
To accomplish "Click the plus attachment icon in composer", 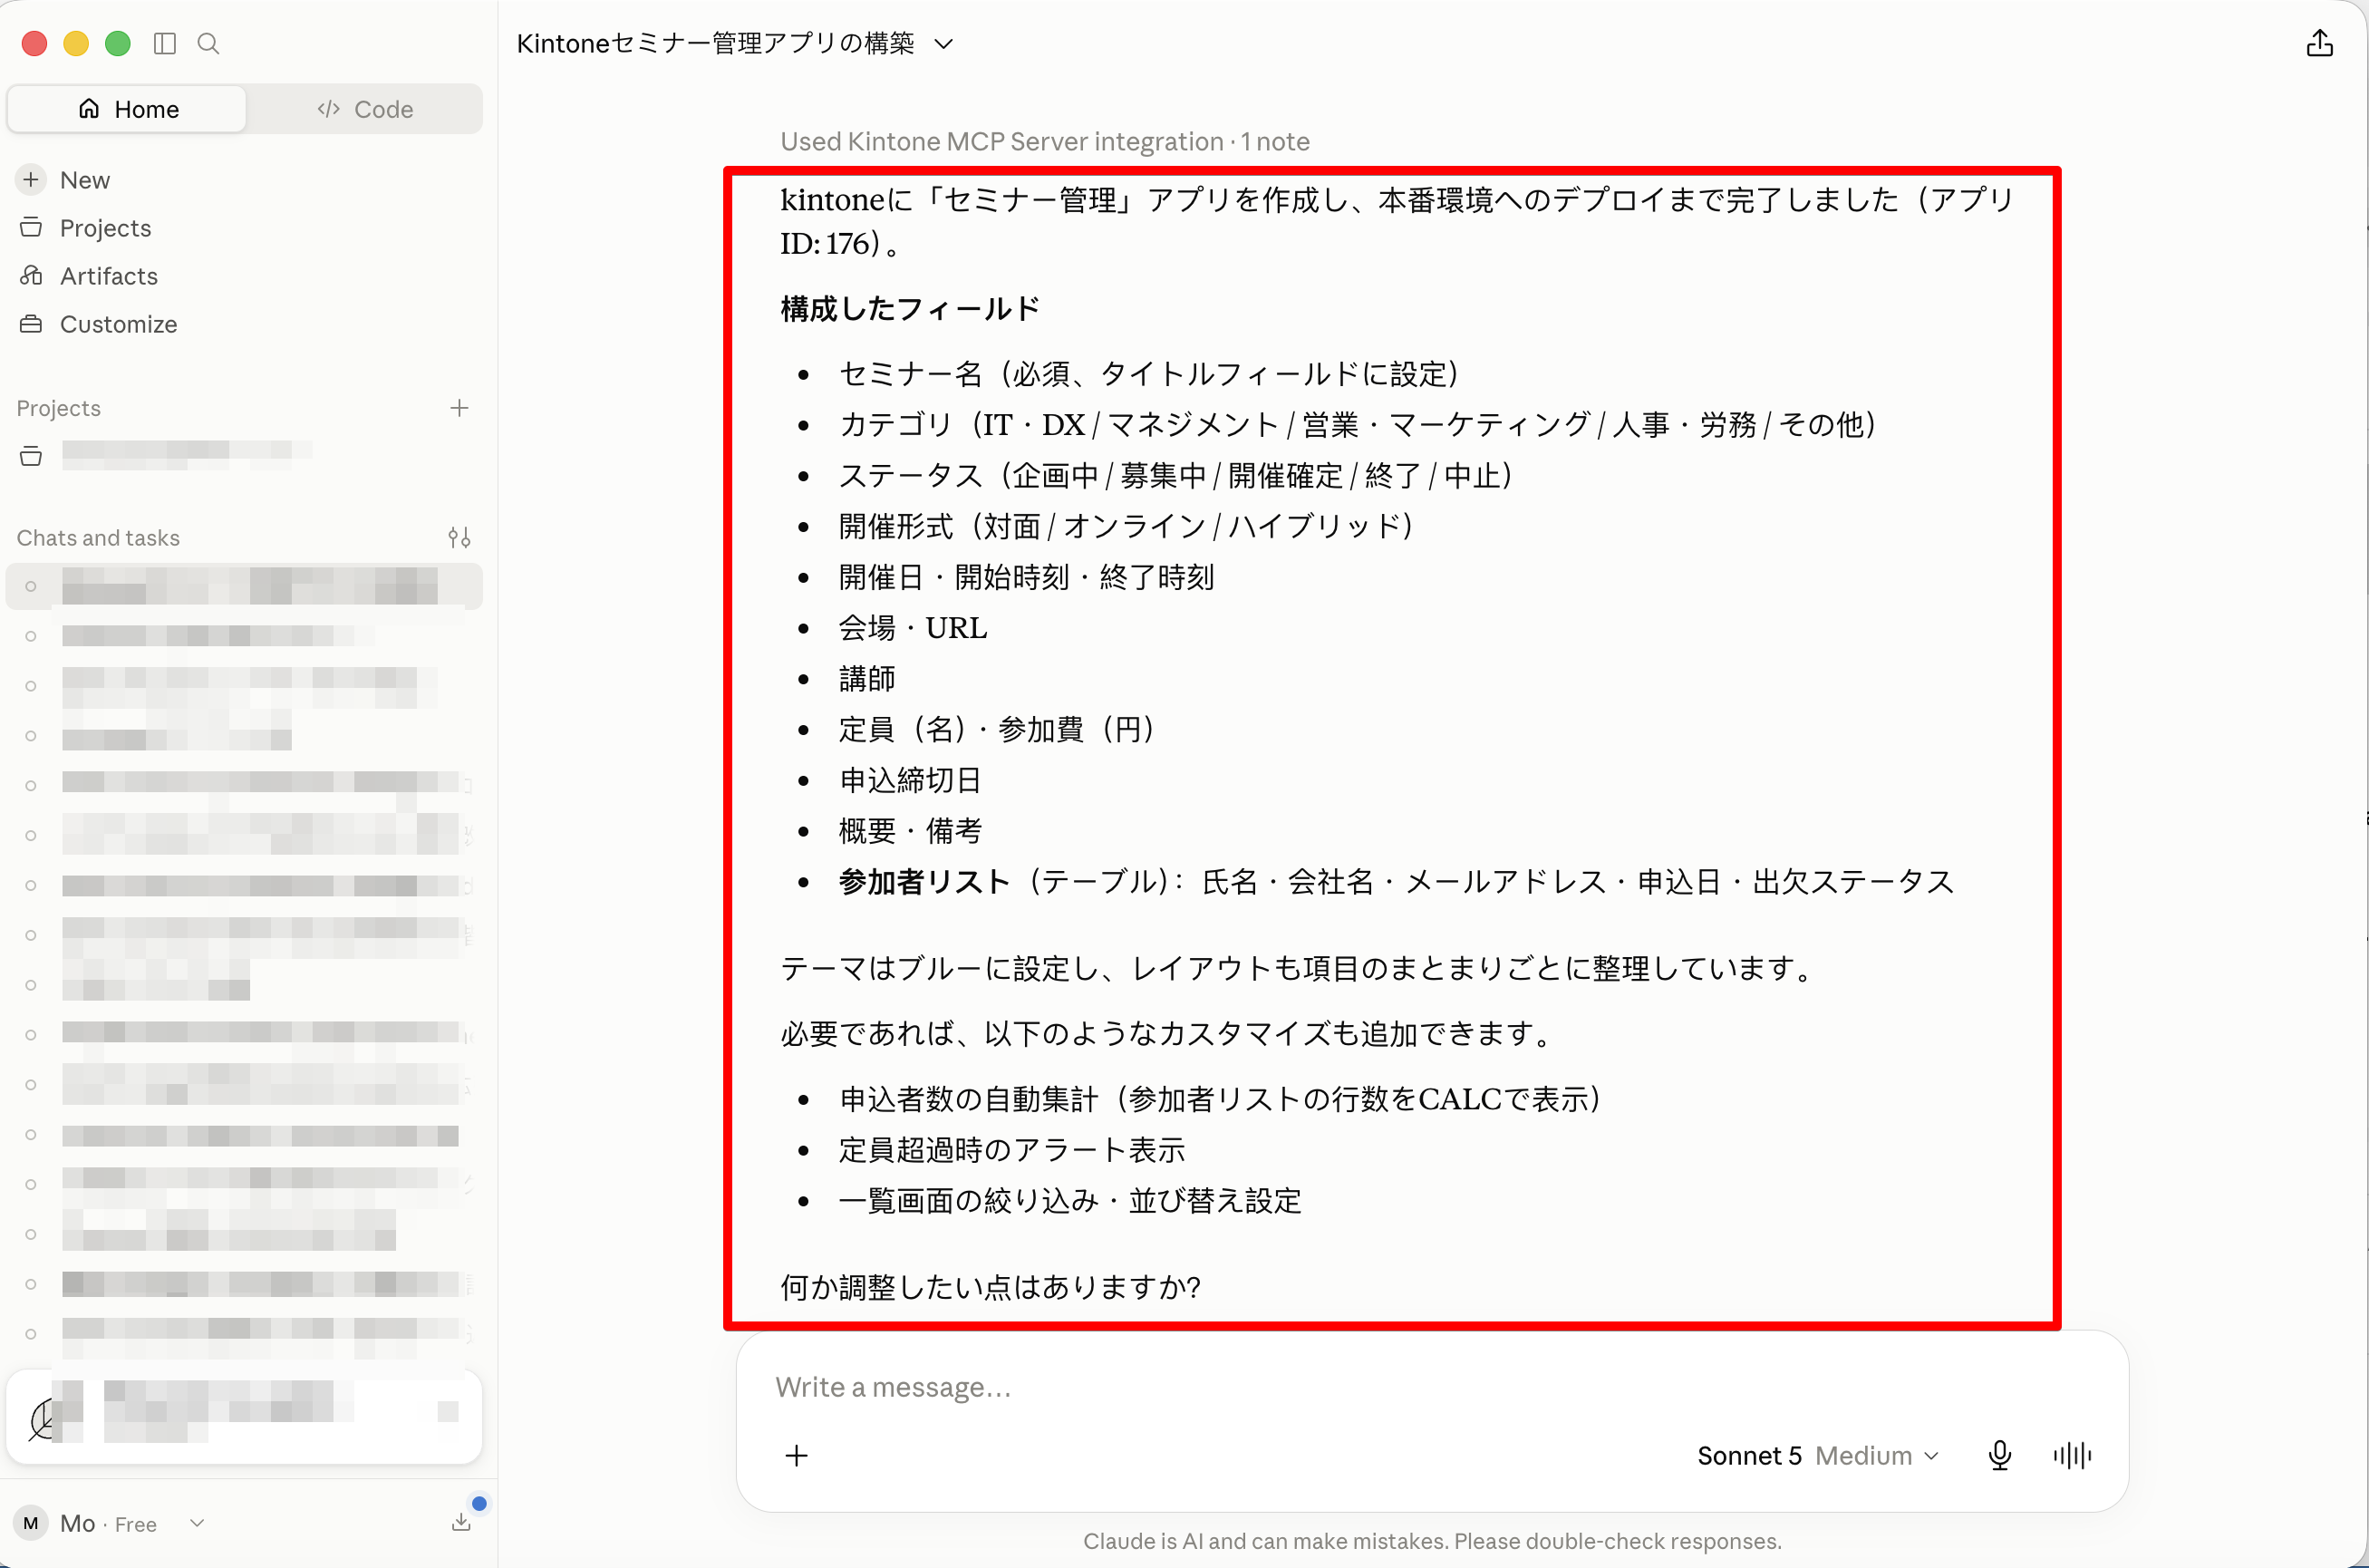I will (797, 1456).
